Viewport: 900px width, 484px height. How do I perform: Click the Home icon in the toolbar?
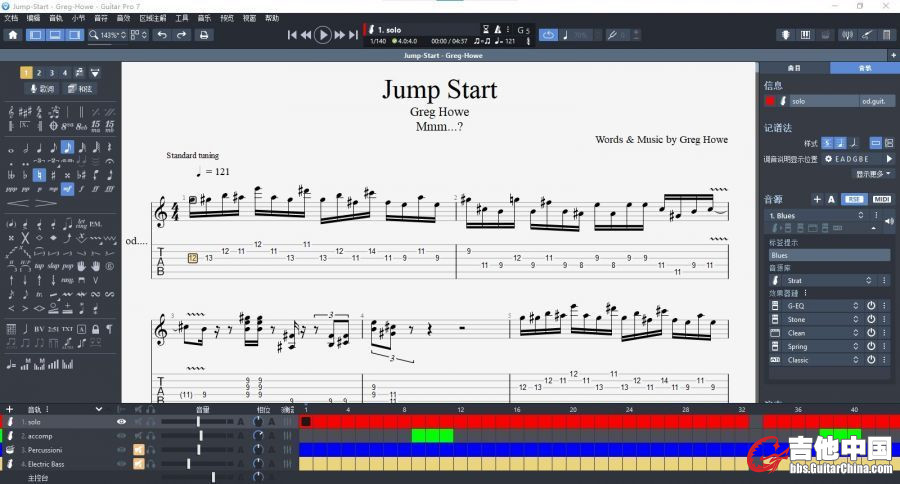pos(13,35)
